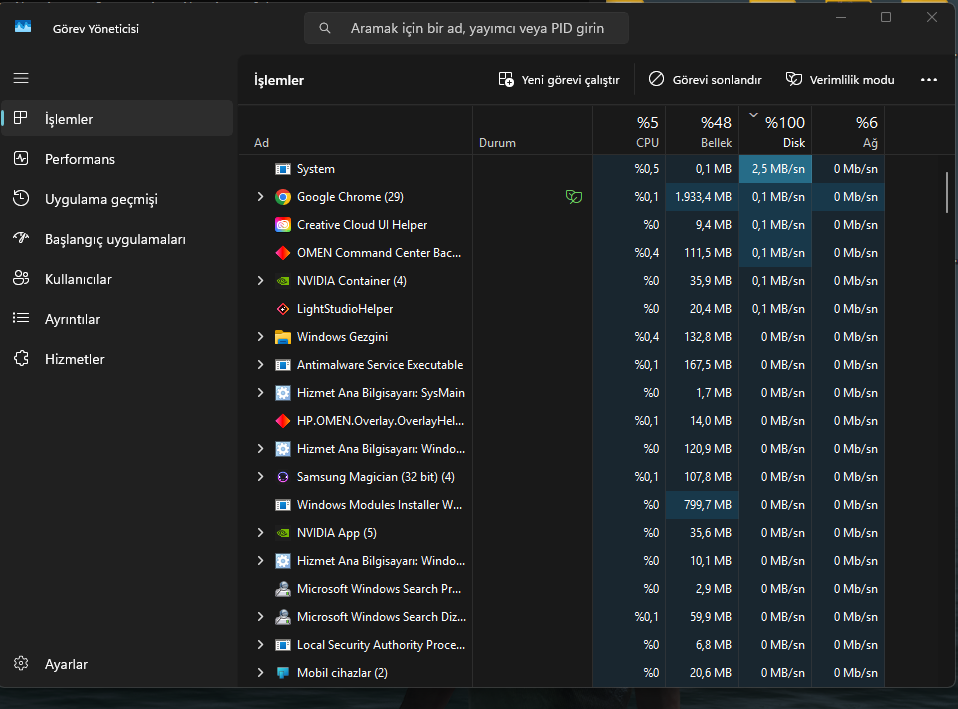This screenshot has width=958, height=709.
Task: Expand the NVIDIA Container (4) group
Action: click(x=260, y=281)
